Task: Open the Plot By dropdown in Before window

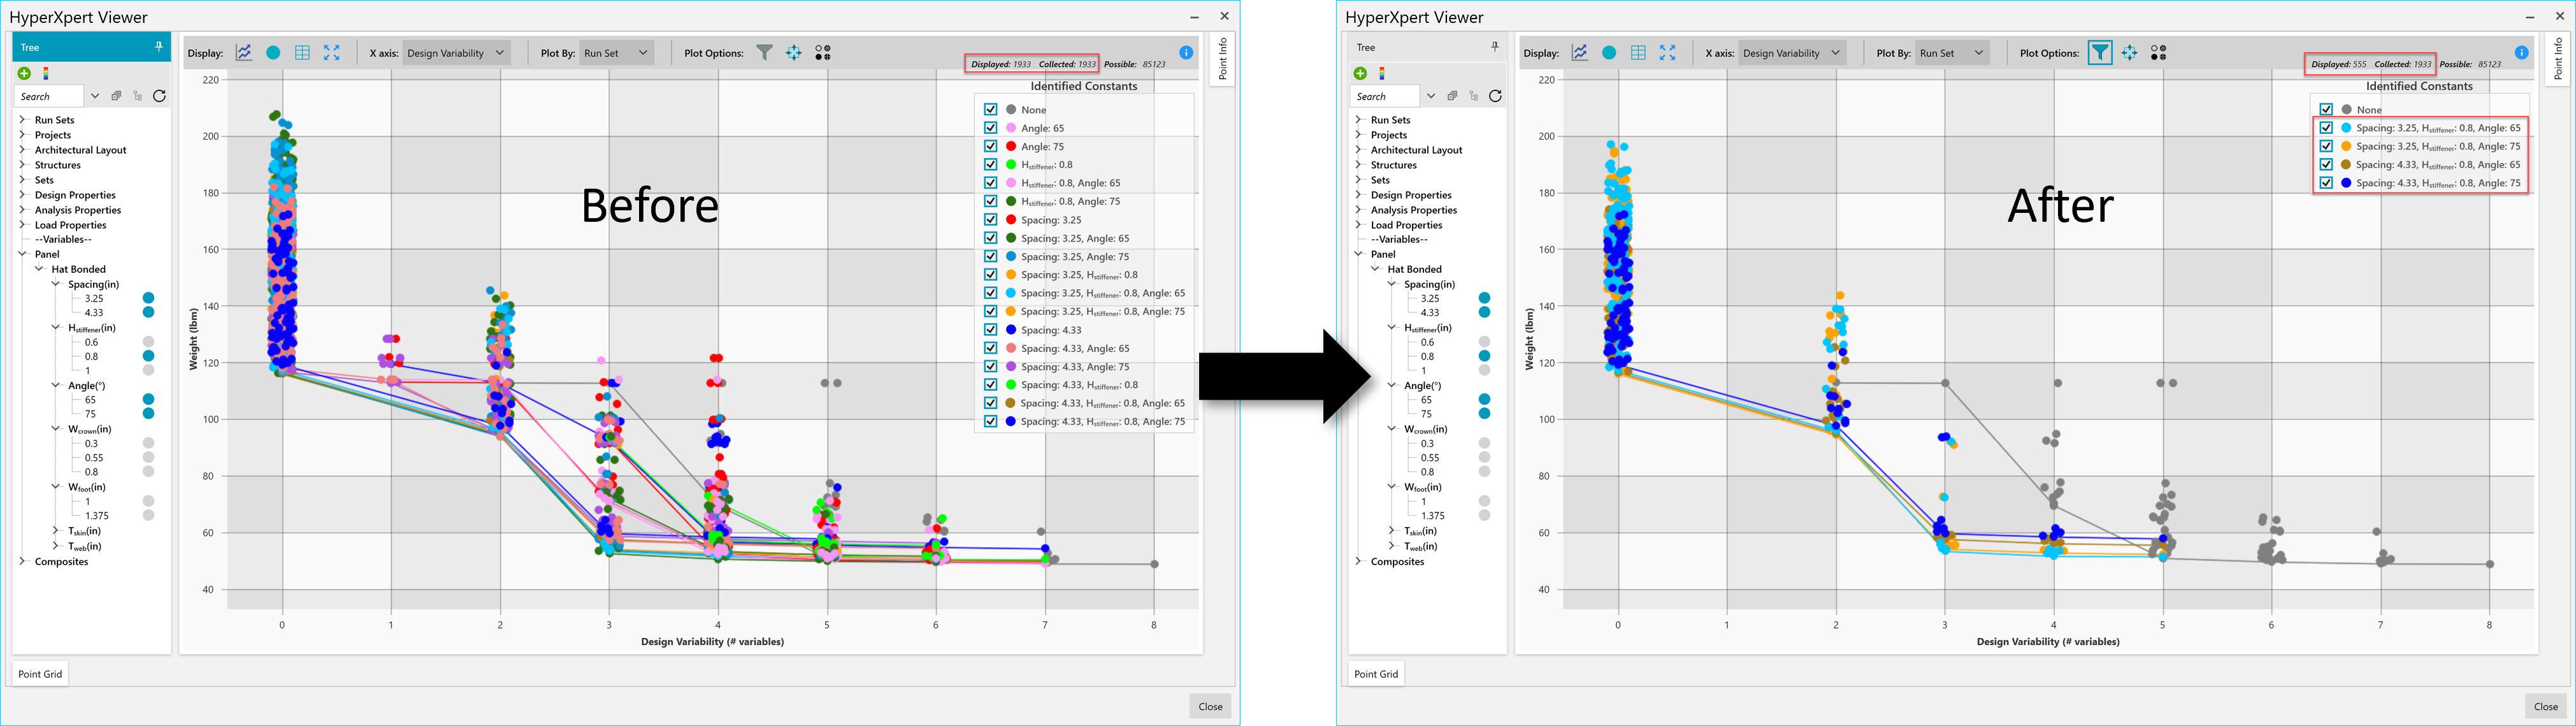Action: (617, 53)
